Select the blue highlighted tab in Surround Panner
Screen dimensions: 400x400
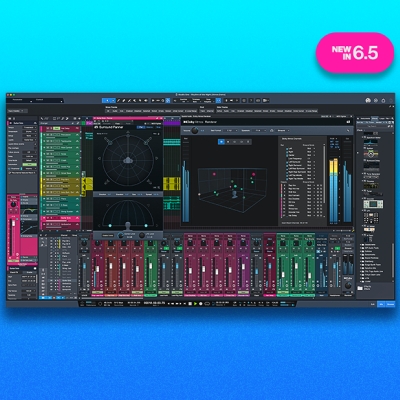(141, 127)
